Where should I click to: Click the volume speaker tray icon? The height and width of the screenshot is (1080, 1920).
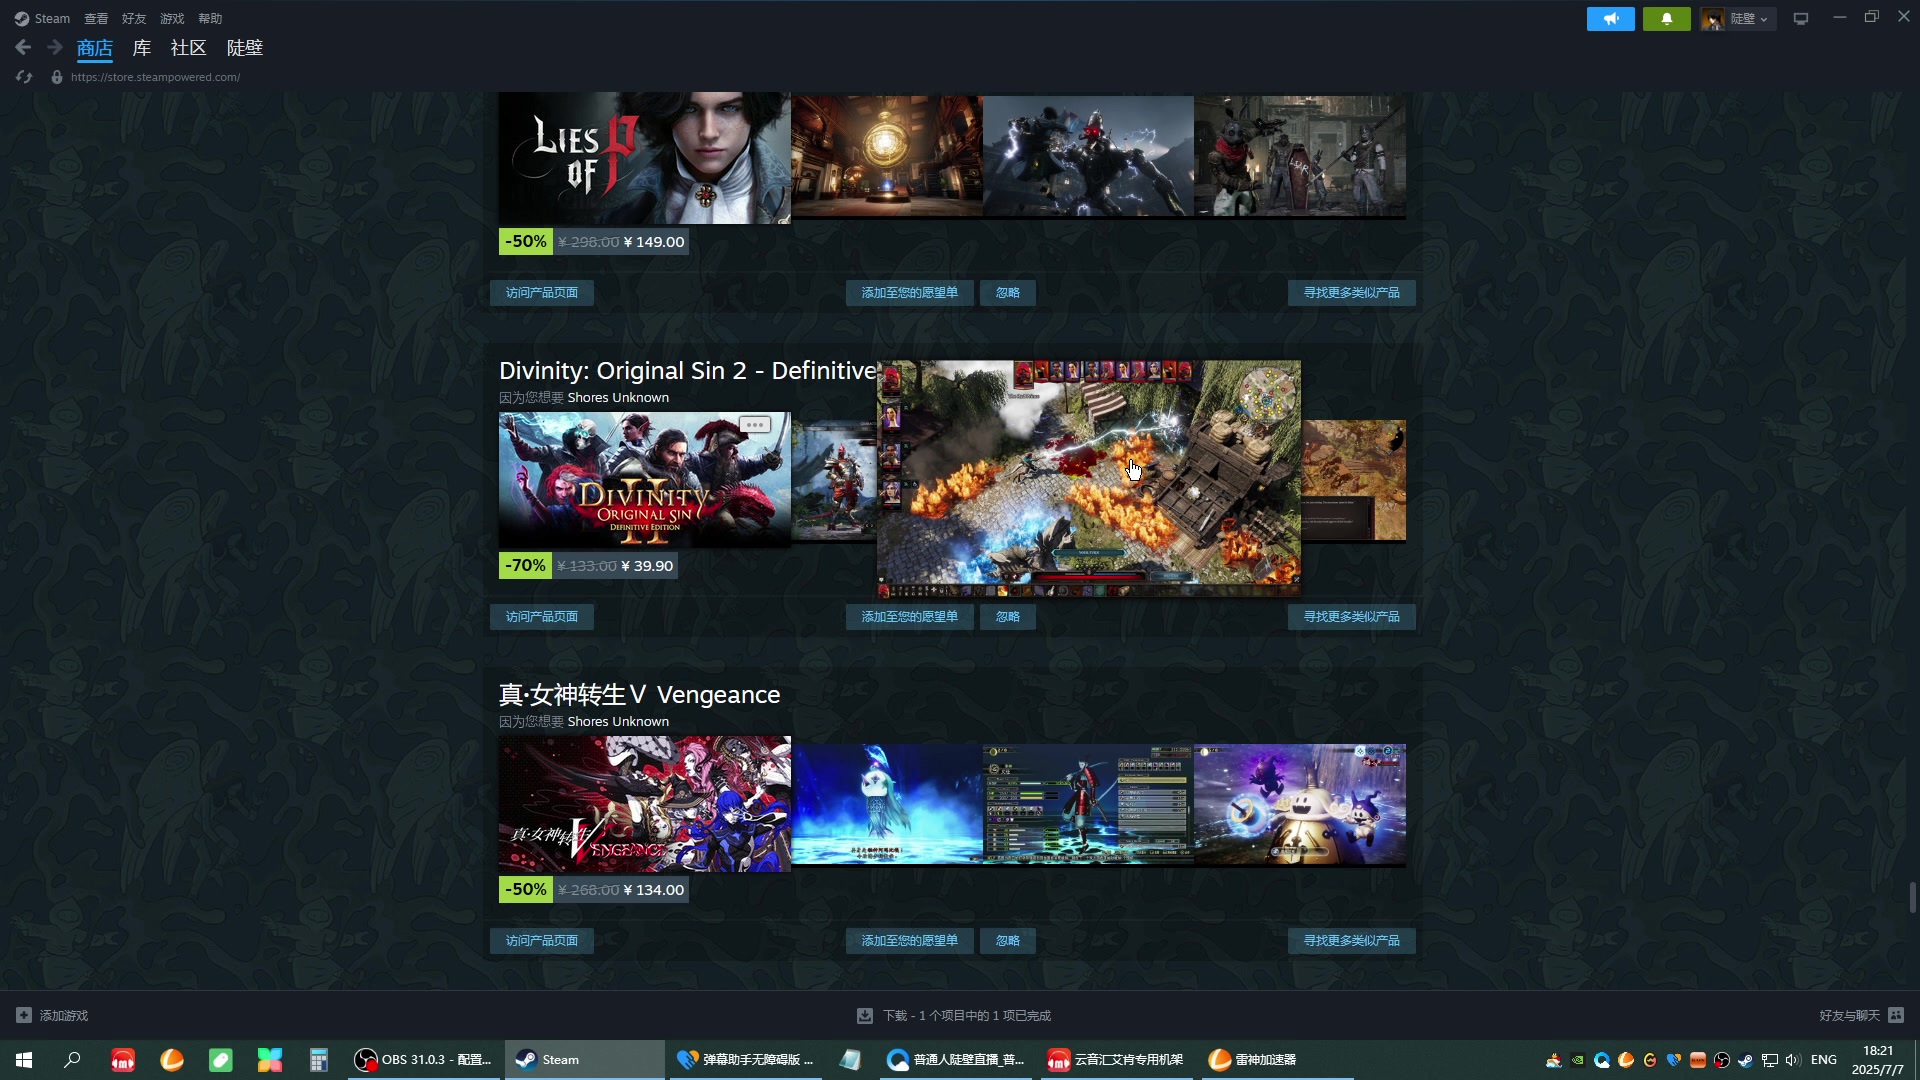[1792, 1060]
